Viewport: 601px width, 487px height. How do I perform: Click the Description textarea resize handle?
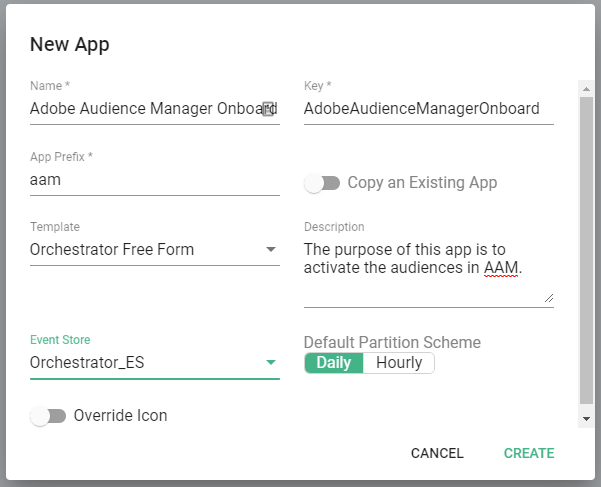pos(548,297)
